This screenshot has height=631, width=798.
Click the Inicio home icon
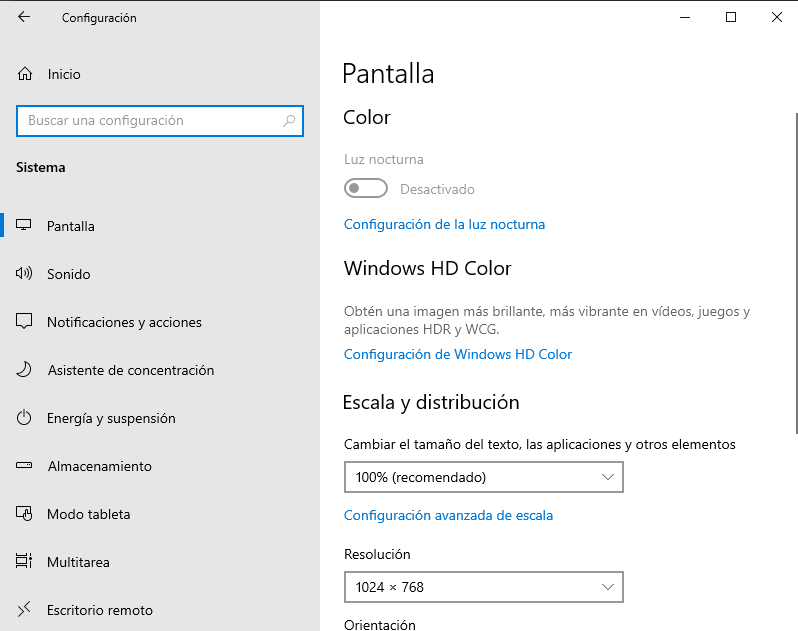pyautogui.click(x=25, y=74)
